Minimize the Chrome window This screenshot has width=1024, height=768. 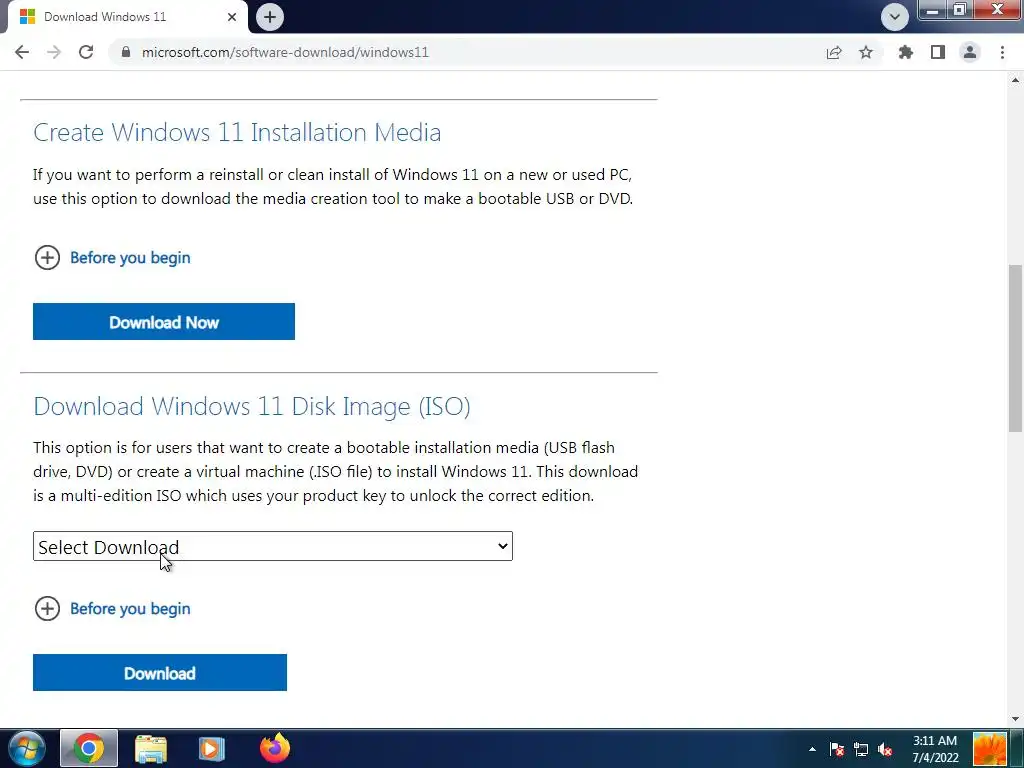pyautogui.click(x=933, y=10)
